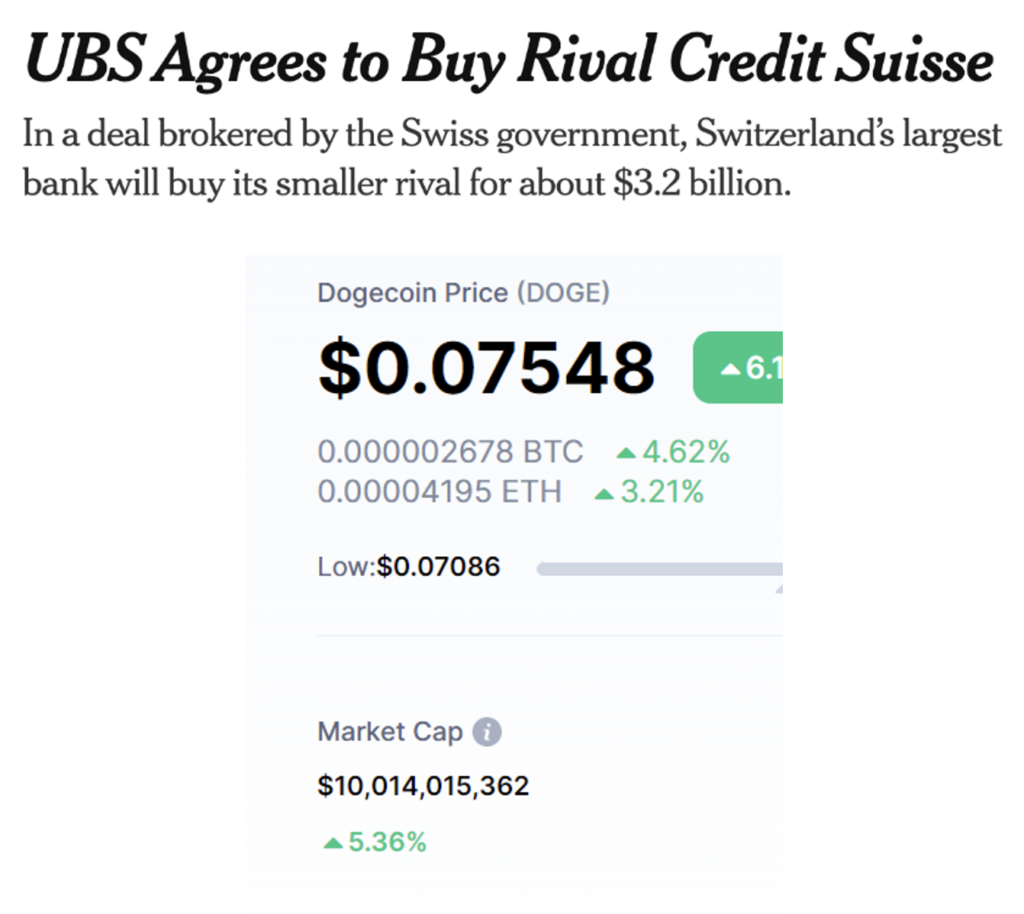Click the Market Cap info icon
The image size is (1024, 914).
tap(487, 731)
